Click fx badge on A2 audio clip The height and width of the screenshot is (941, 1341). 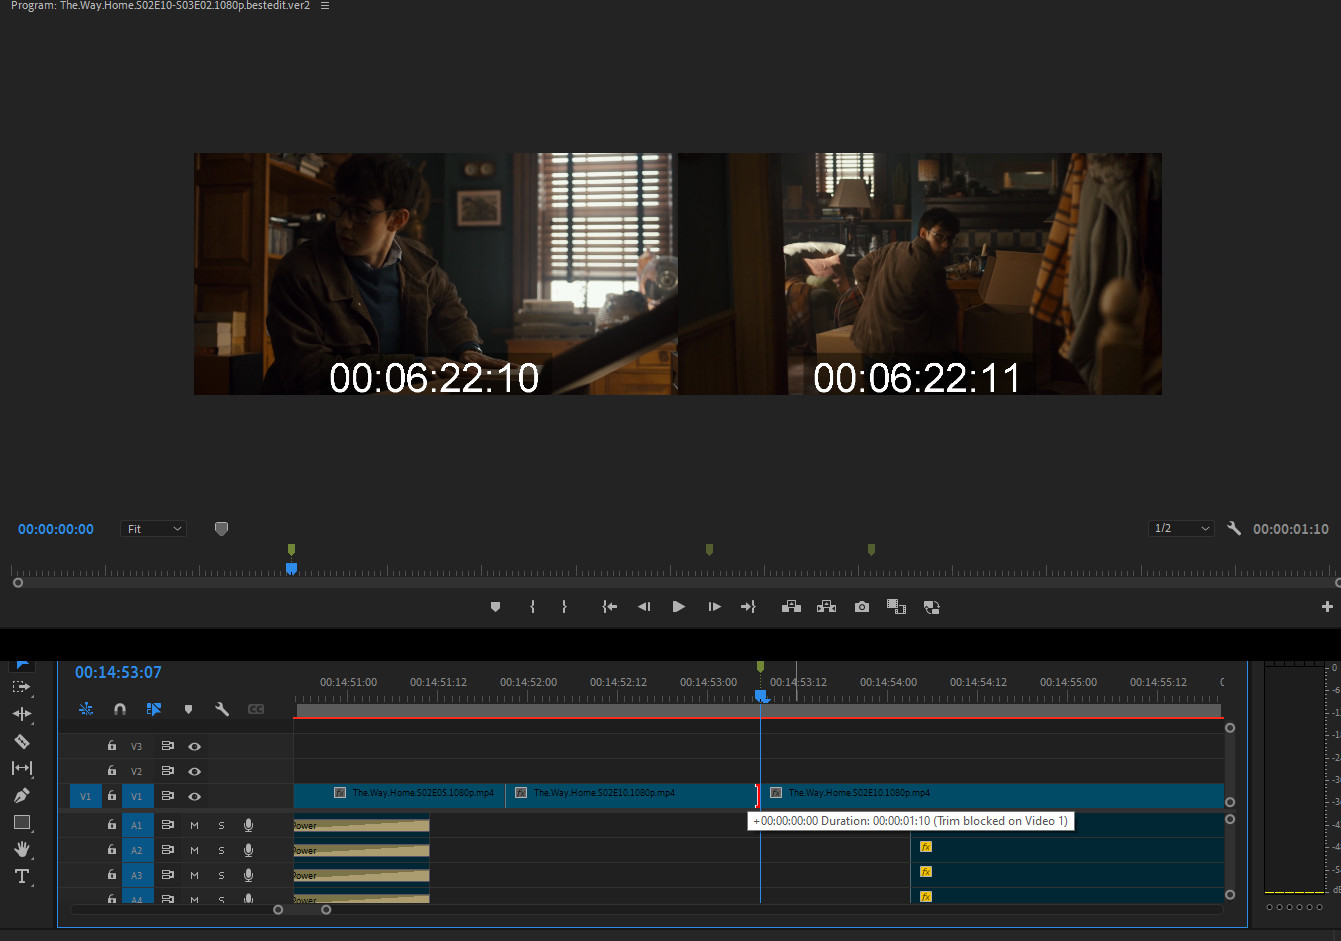tap(926, 847)
